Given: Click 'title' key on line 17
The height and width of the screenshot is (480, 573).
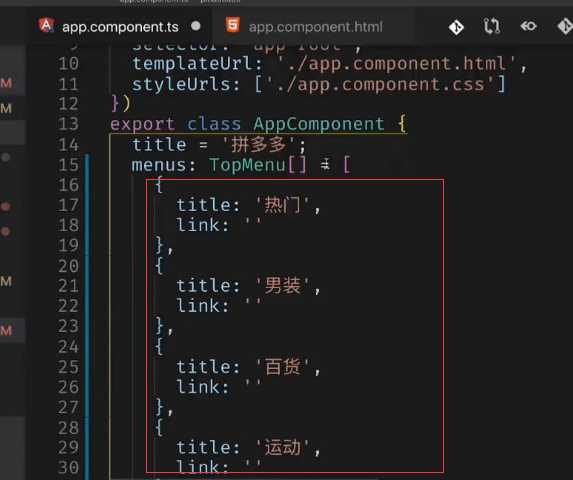Looking at the screenshot, I should [203, 205].
